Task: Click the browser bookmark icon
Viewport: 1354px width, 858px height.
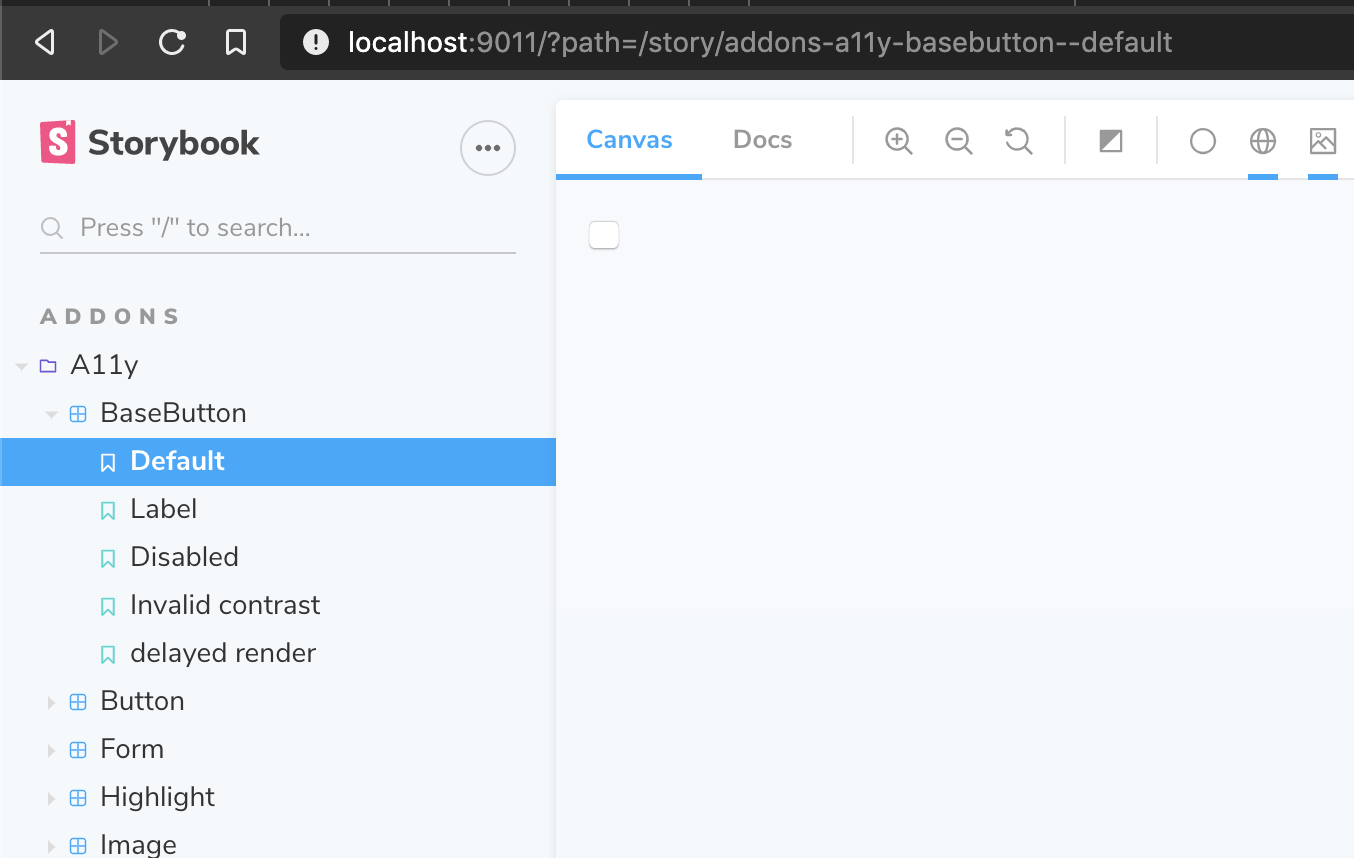Action: (x=236, y=42)
